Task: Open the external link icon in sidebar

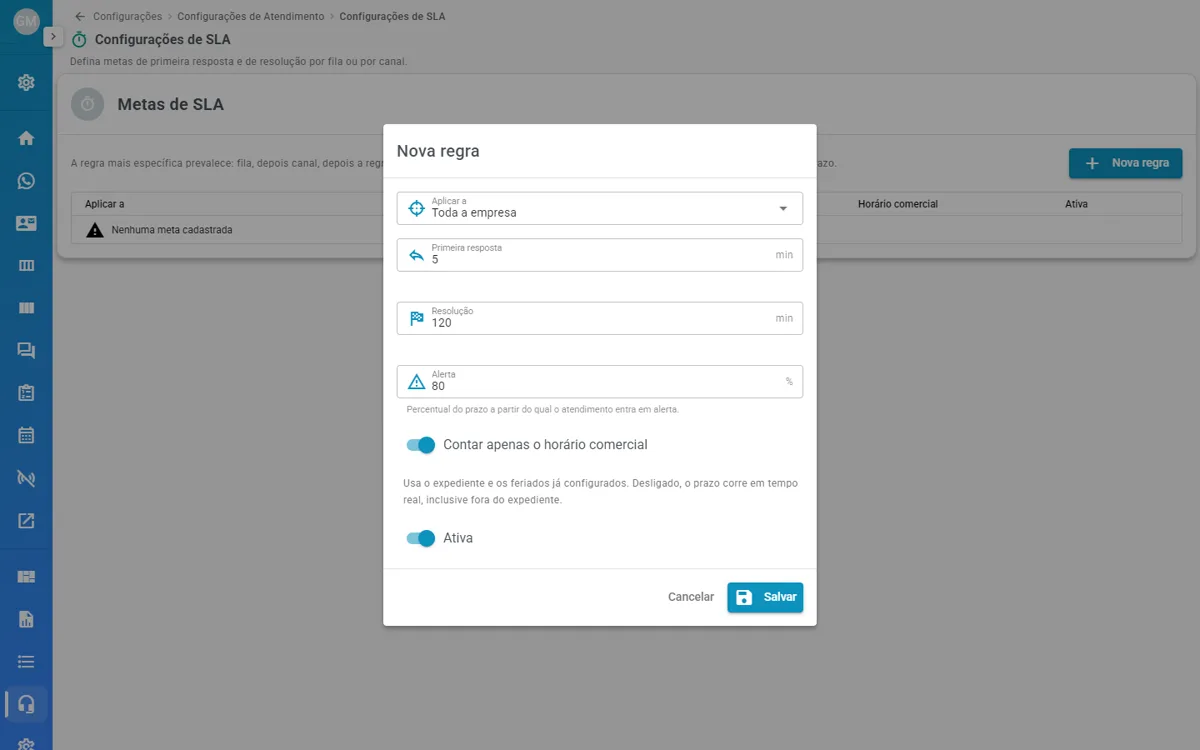Action: coord(26,520)
